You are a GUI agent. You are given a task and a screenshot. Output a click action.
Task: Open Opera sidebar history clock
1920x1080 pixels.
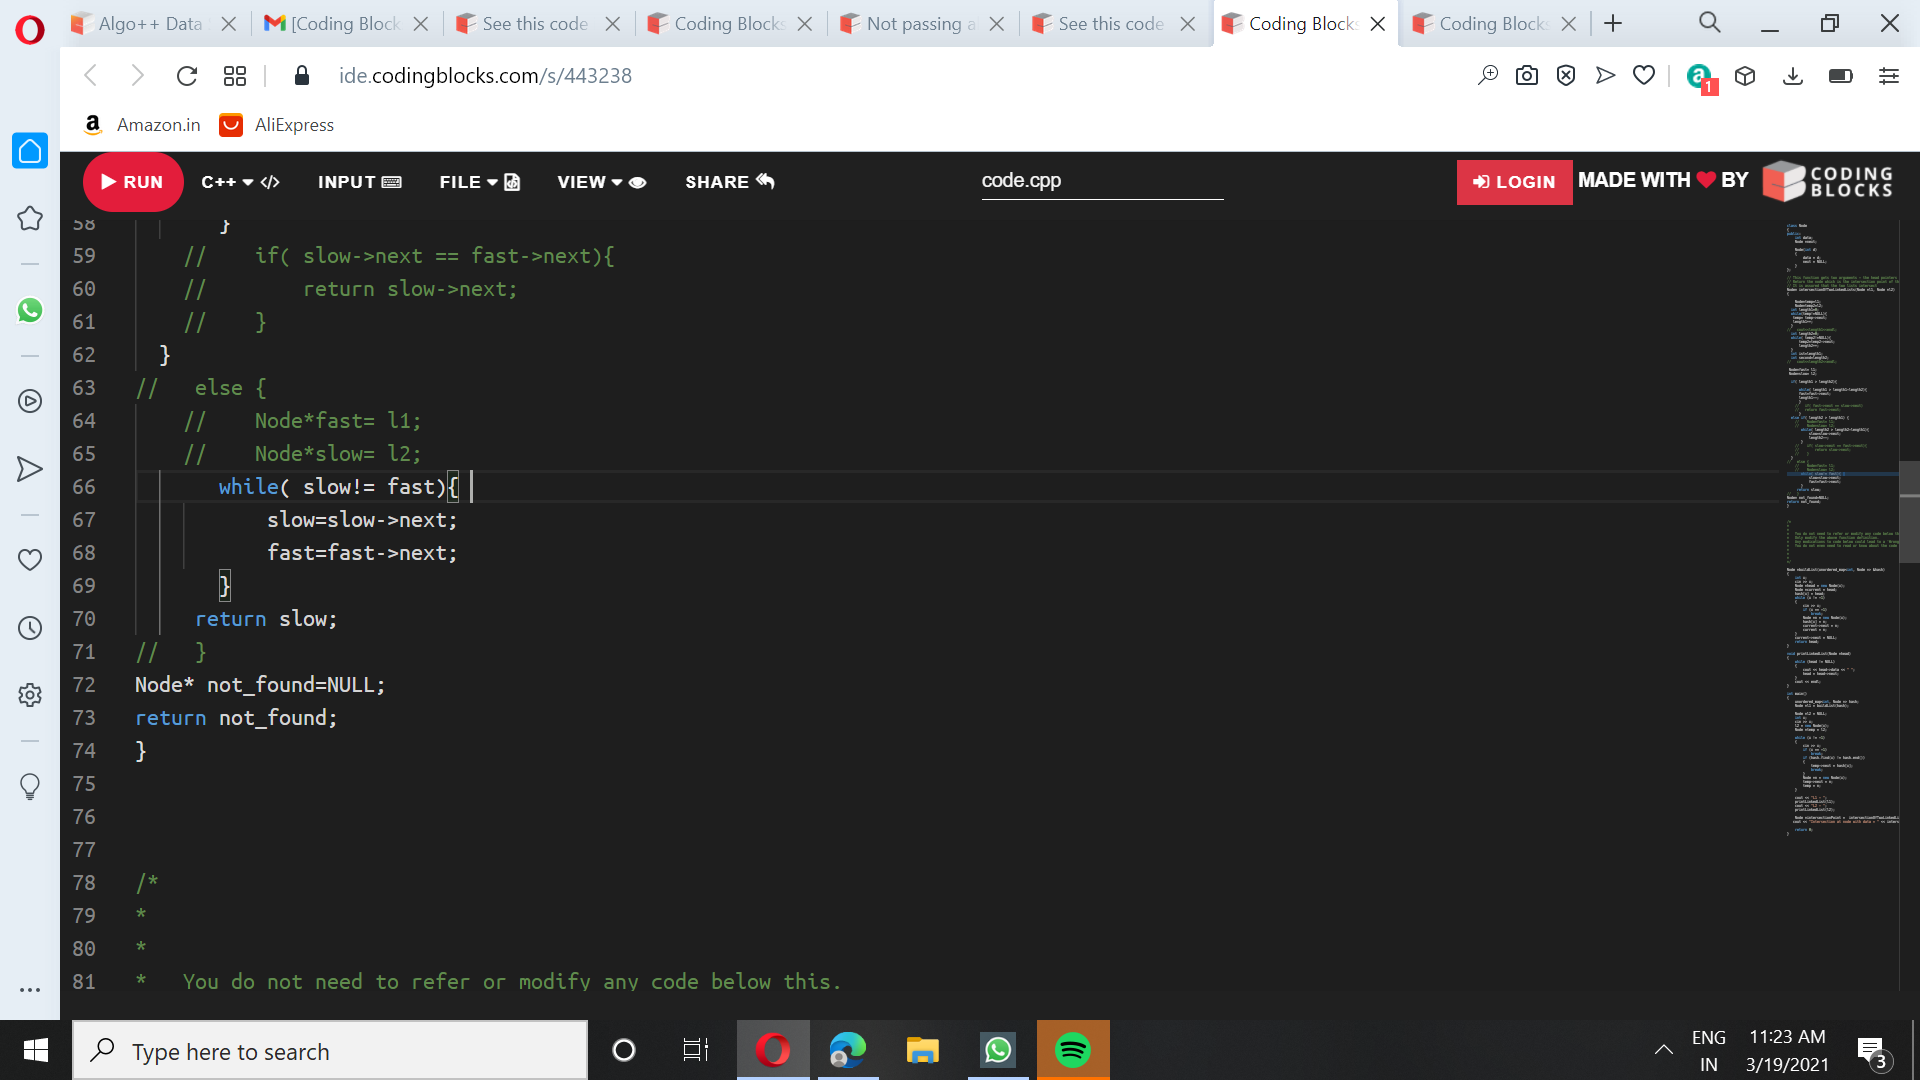click(x=30, y=628)
